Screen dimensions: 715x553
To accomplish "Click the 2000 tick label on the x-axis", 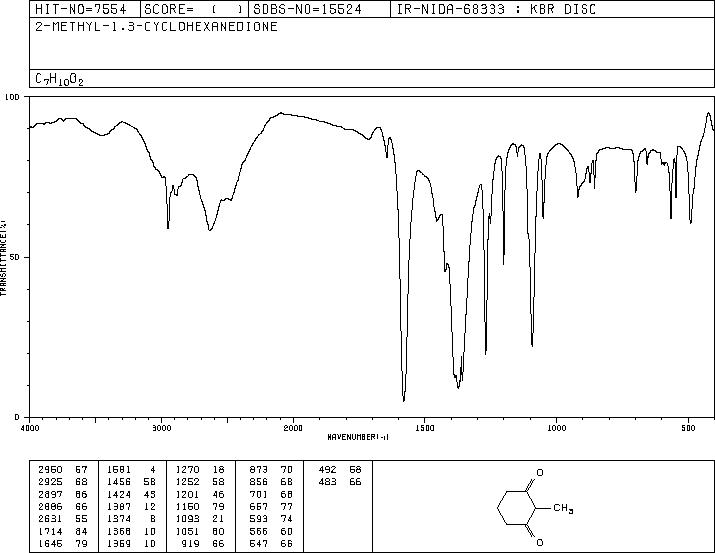I will 293,428.
